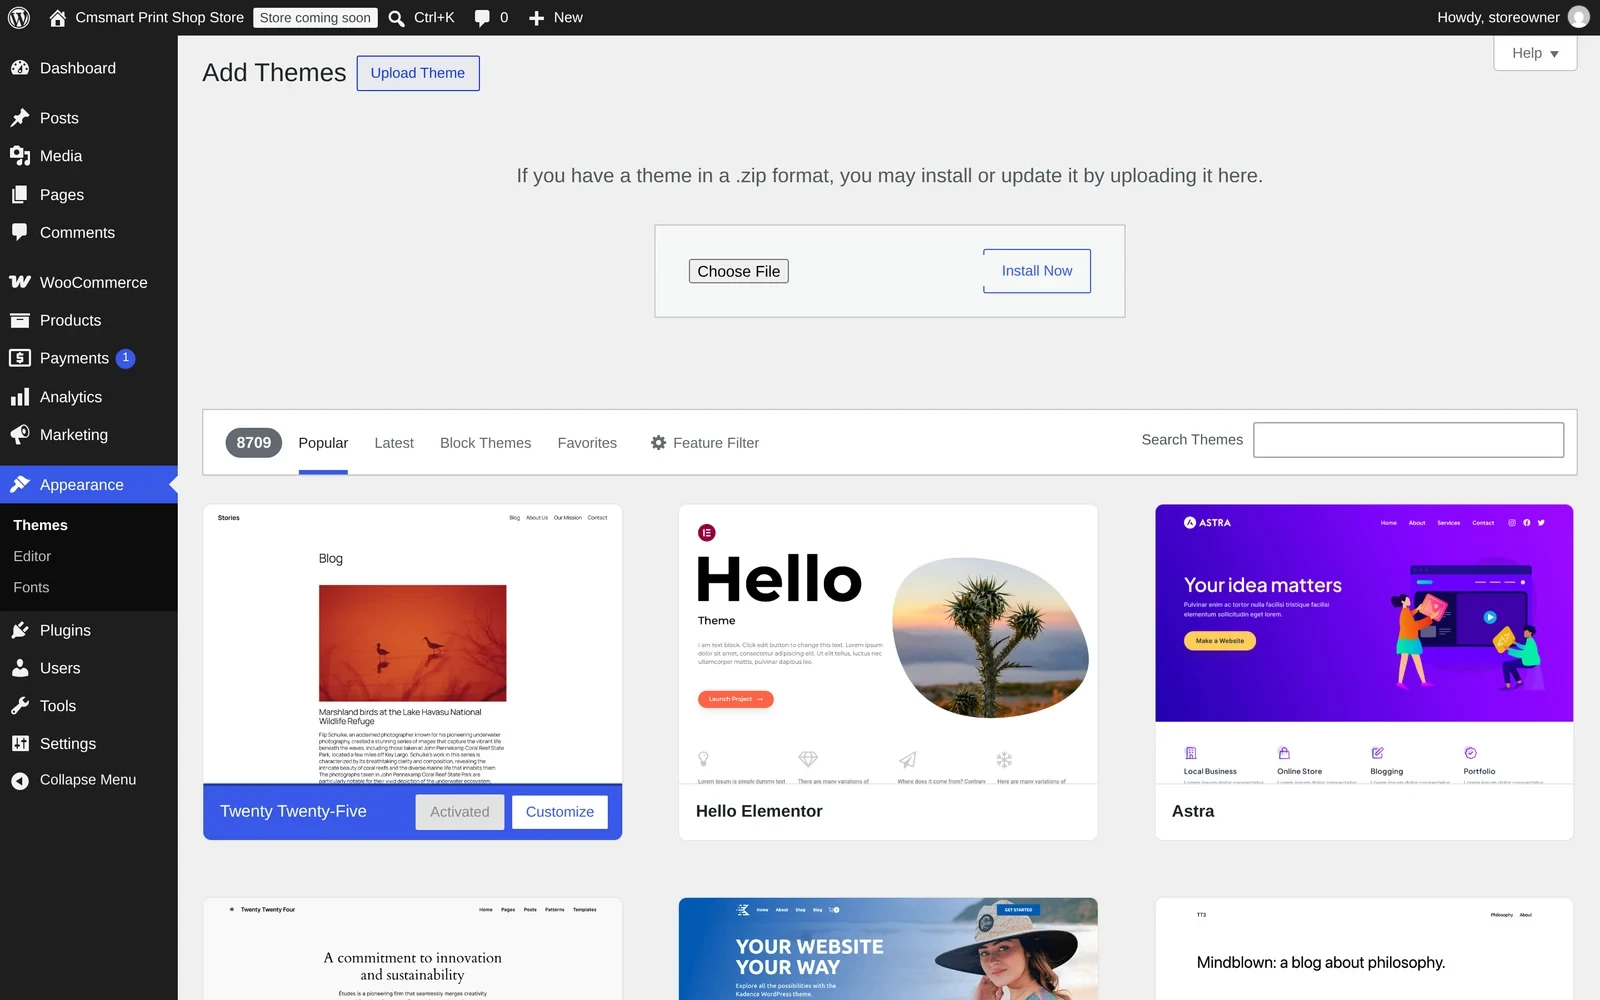The height and width of the screenshot is (1000, 1600).
Task: Open the Users person icon
Action: tap(20, 668)
